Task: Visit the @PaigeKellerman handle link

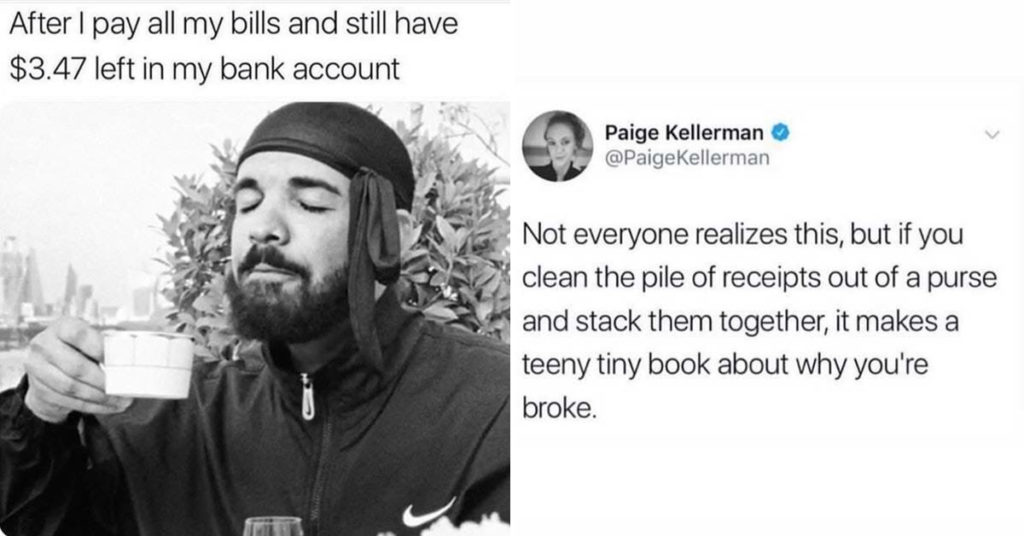Action: pos(687,158)
